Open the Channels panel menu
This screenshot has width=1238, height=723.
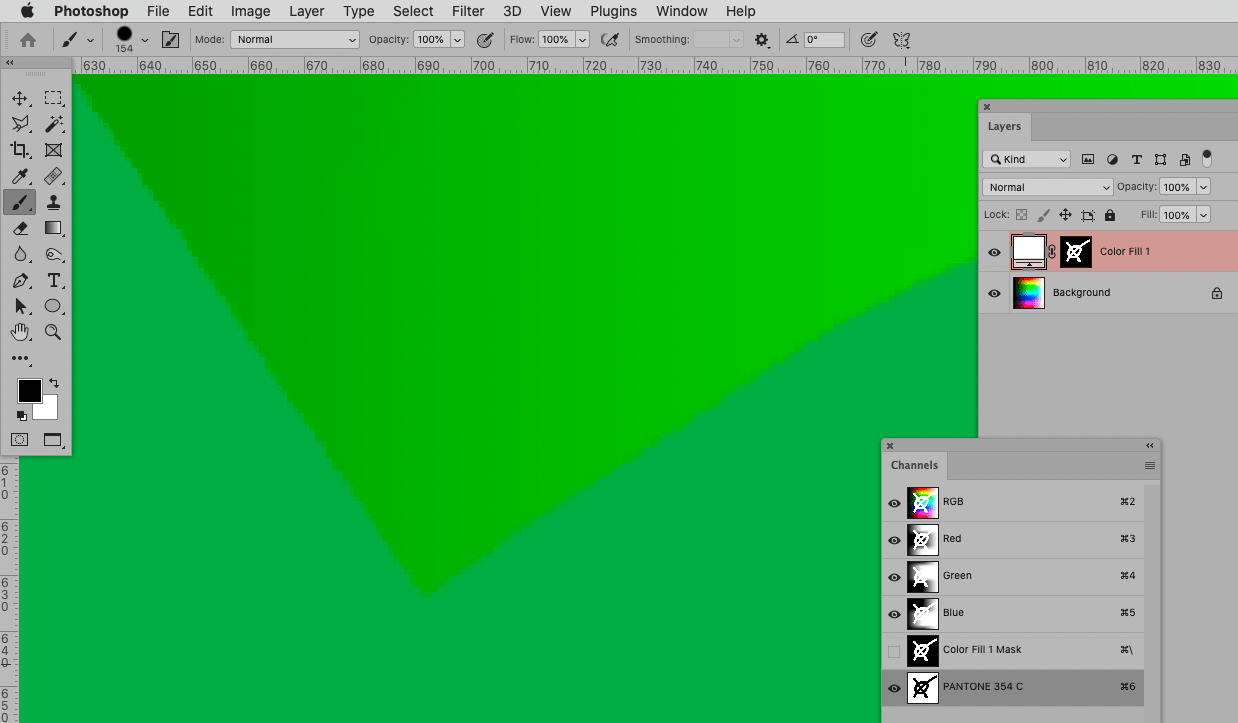tap(1149, 465)
